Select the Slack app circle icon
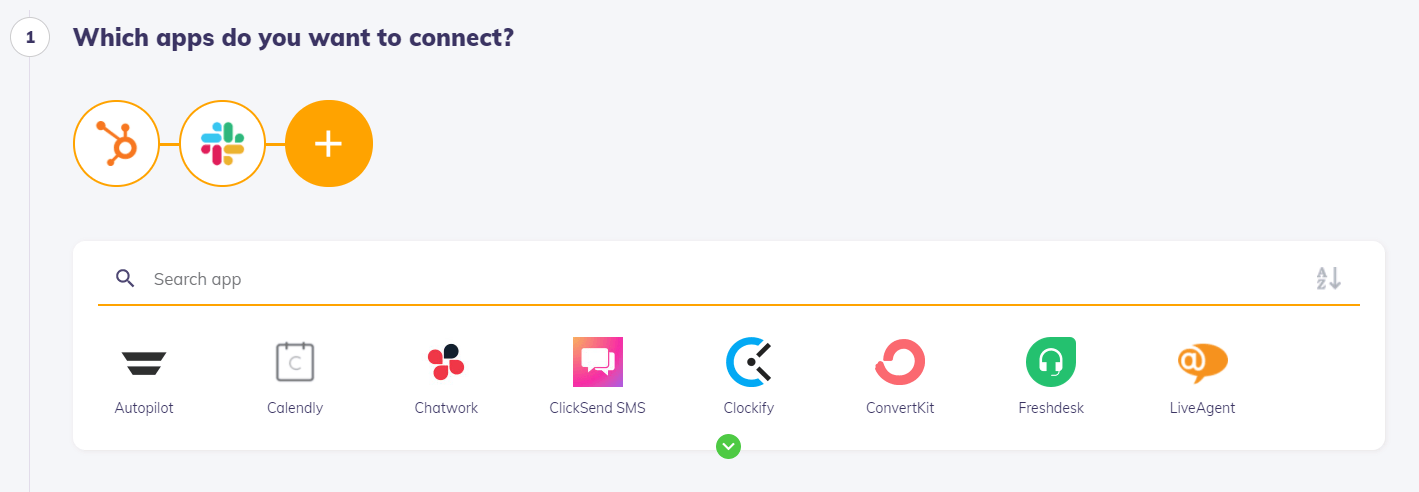The image size is (1419, 492). pos(222,145)
